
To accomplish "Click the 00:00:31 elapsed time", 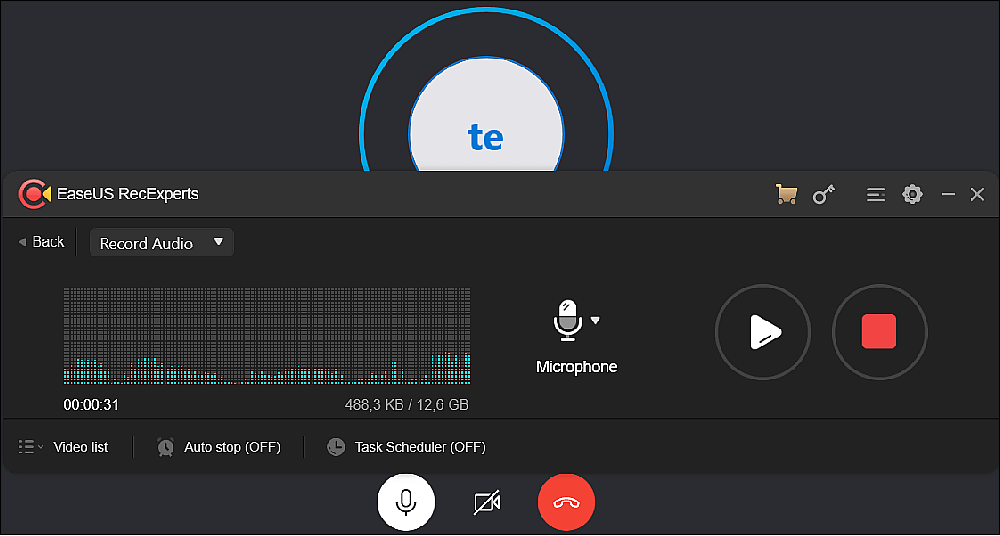I will tap(91, 405).
